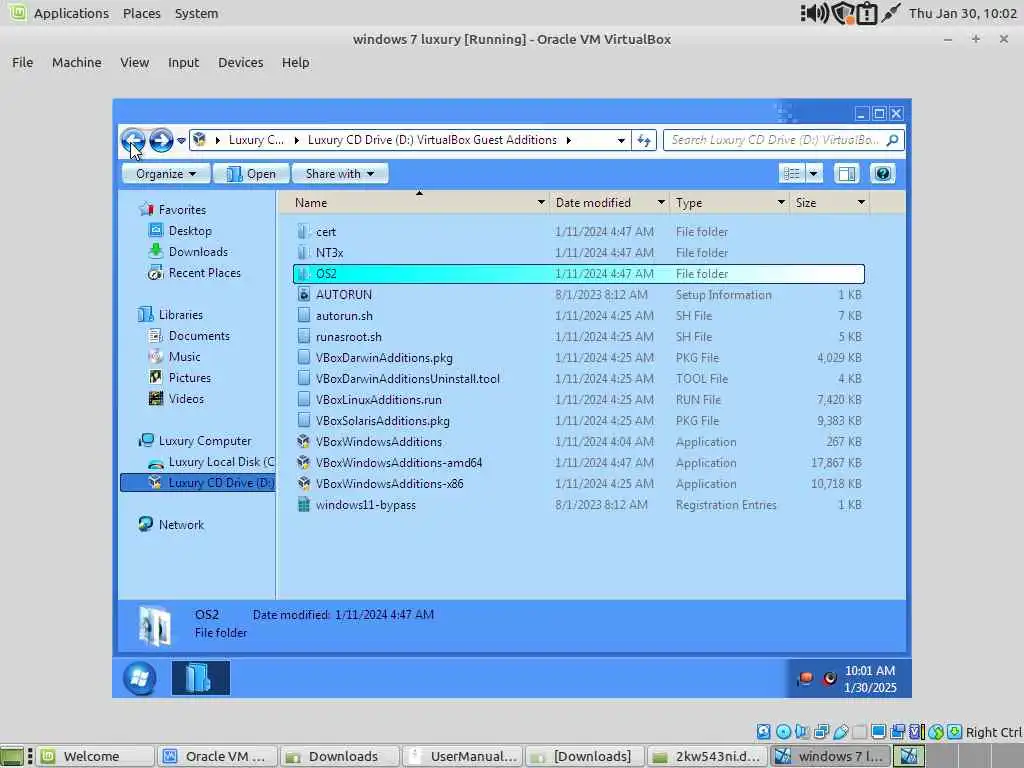Open the Share with dropdown
The height and width of the screenshot is (768, 1024).
point(340,174)
